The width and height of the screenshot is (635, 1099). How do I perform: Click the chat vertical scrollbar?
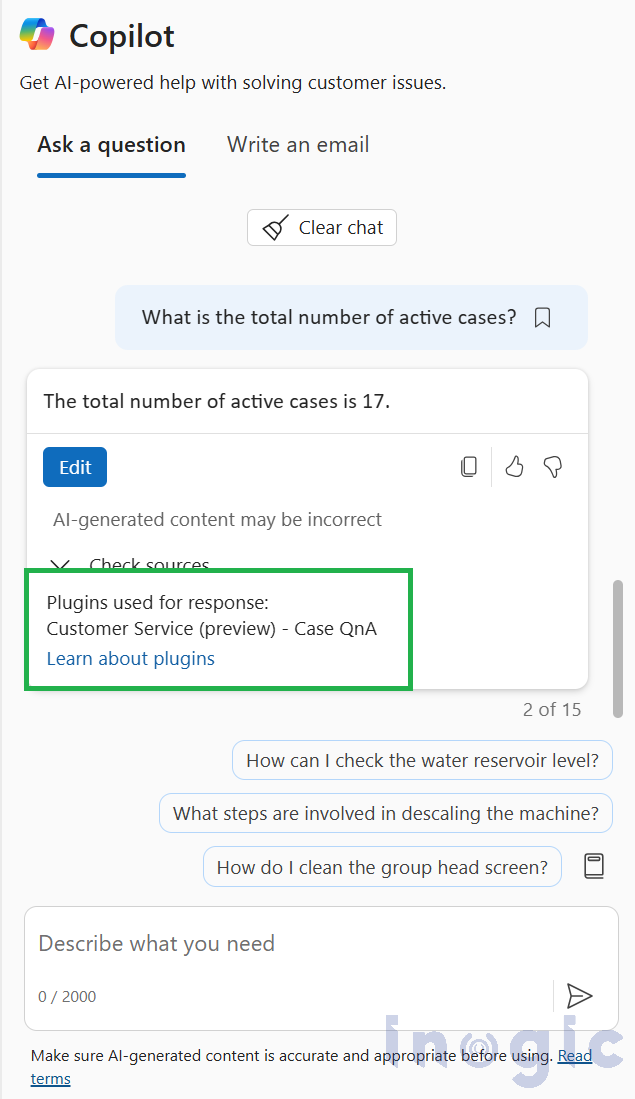click(x=617, y=648)
